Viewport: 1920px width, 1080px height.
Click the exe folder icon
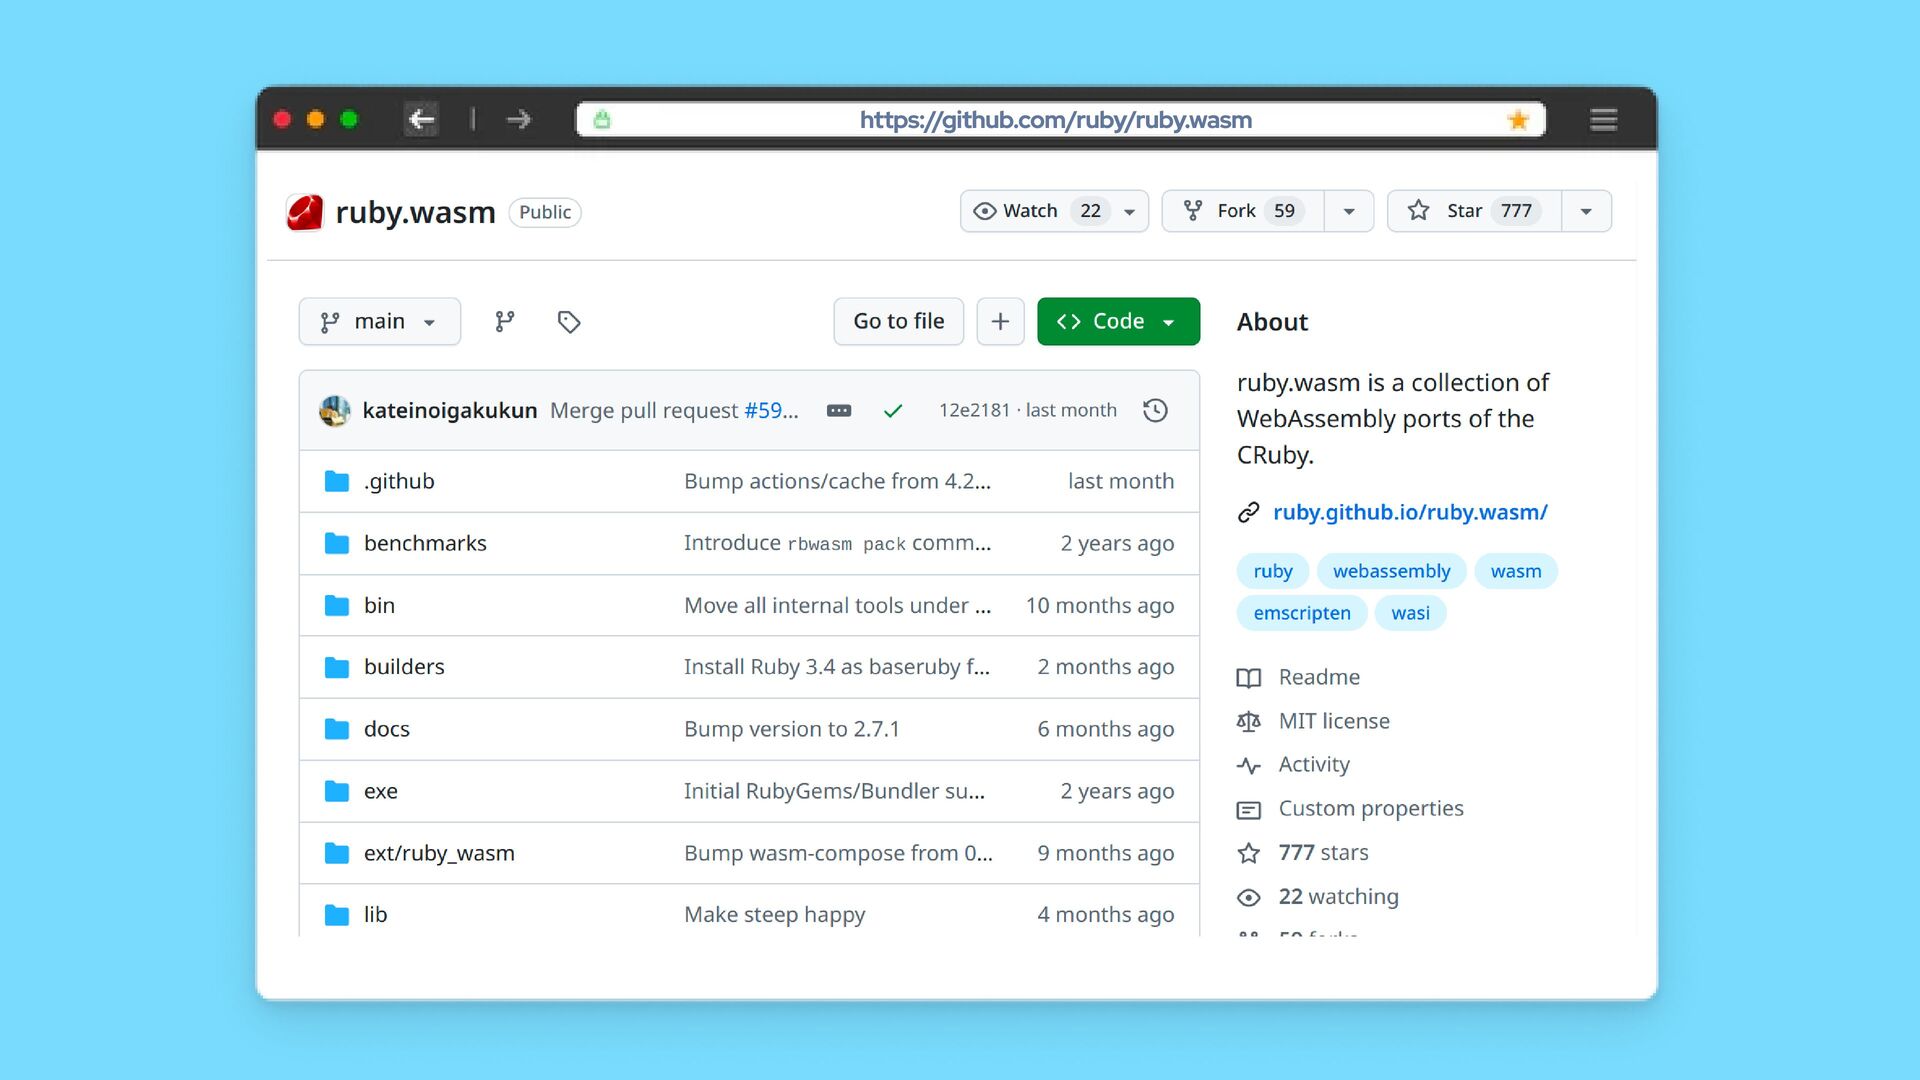(x=337, y=791)
